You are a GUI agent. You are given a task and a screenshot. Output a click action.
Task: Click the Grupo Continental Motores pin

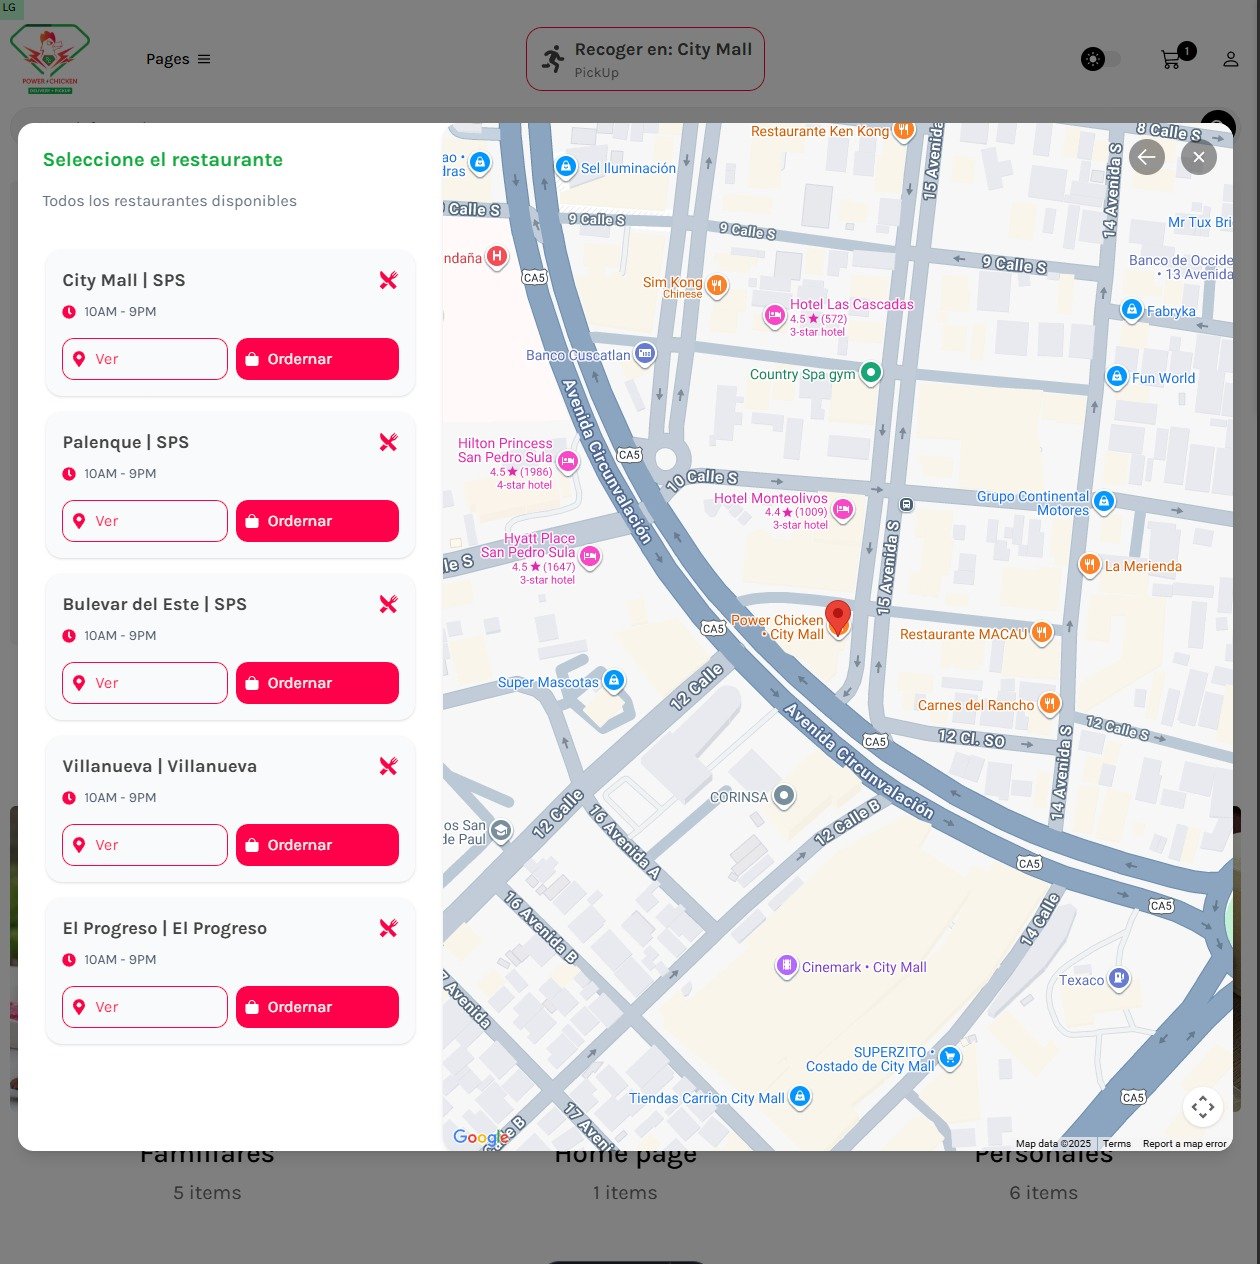tap(1103, 501)
